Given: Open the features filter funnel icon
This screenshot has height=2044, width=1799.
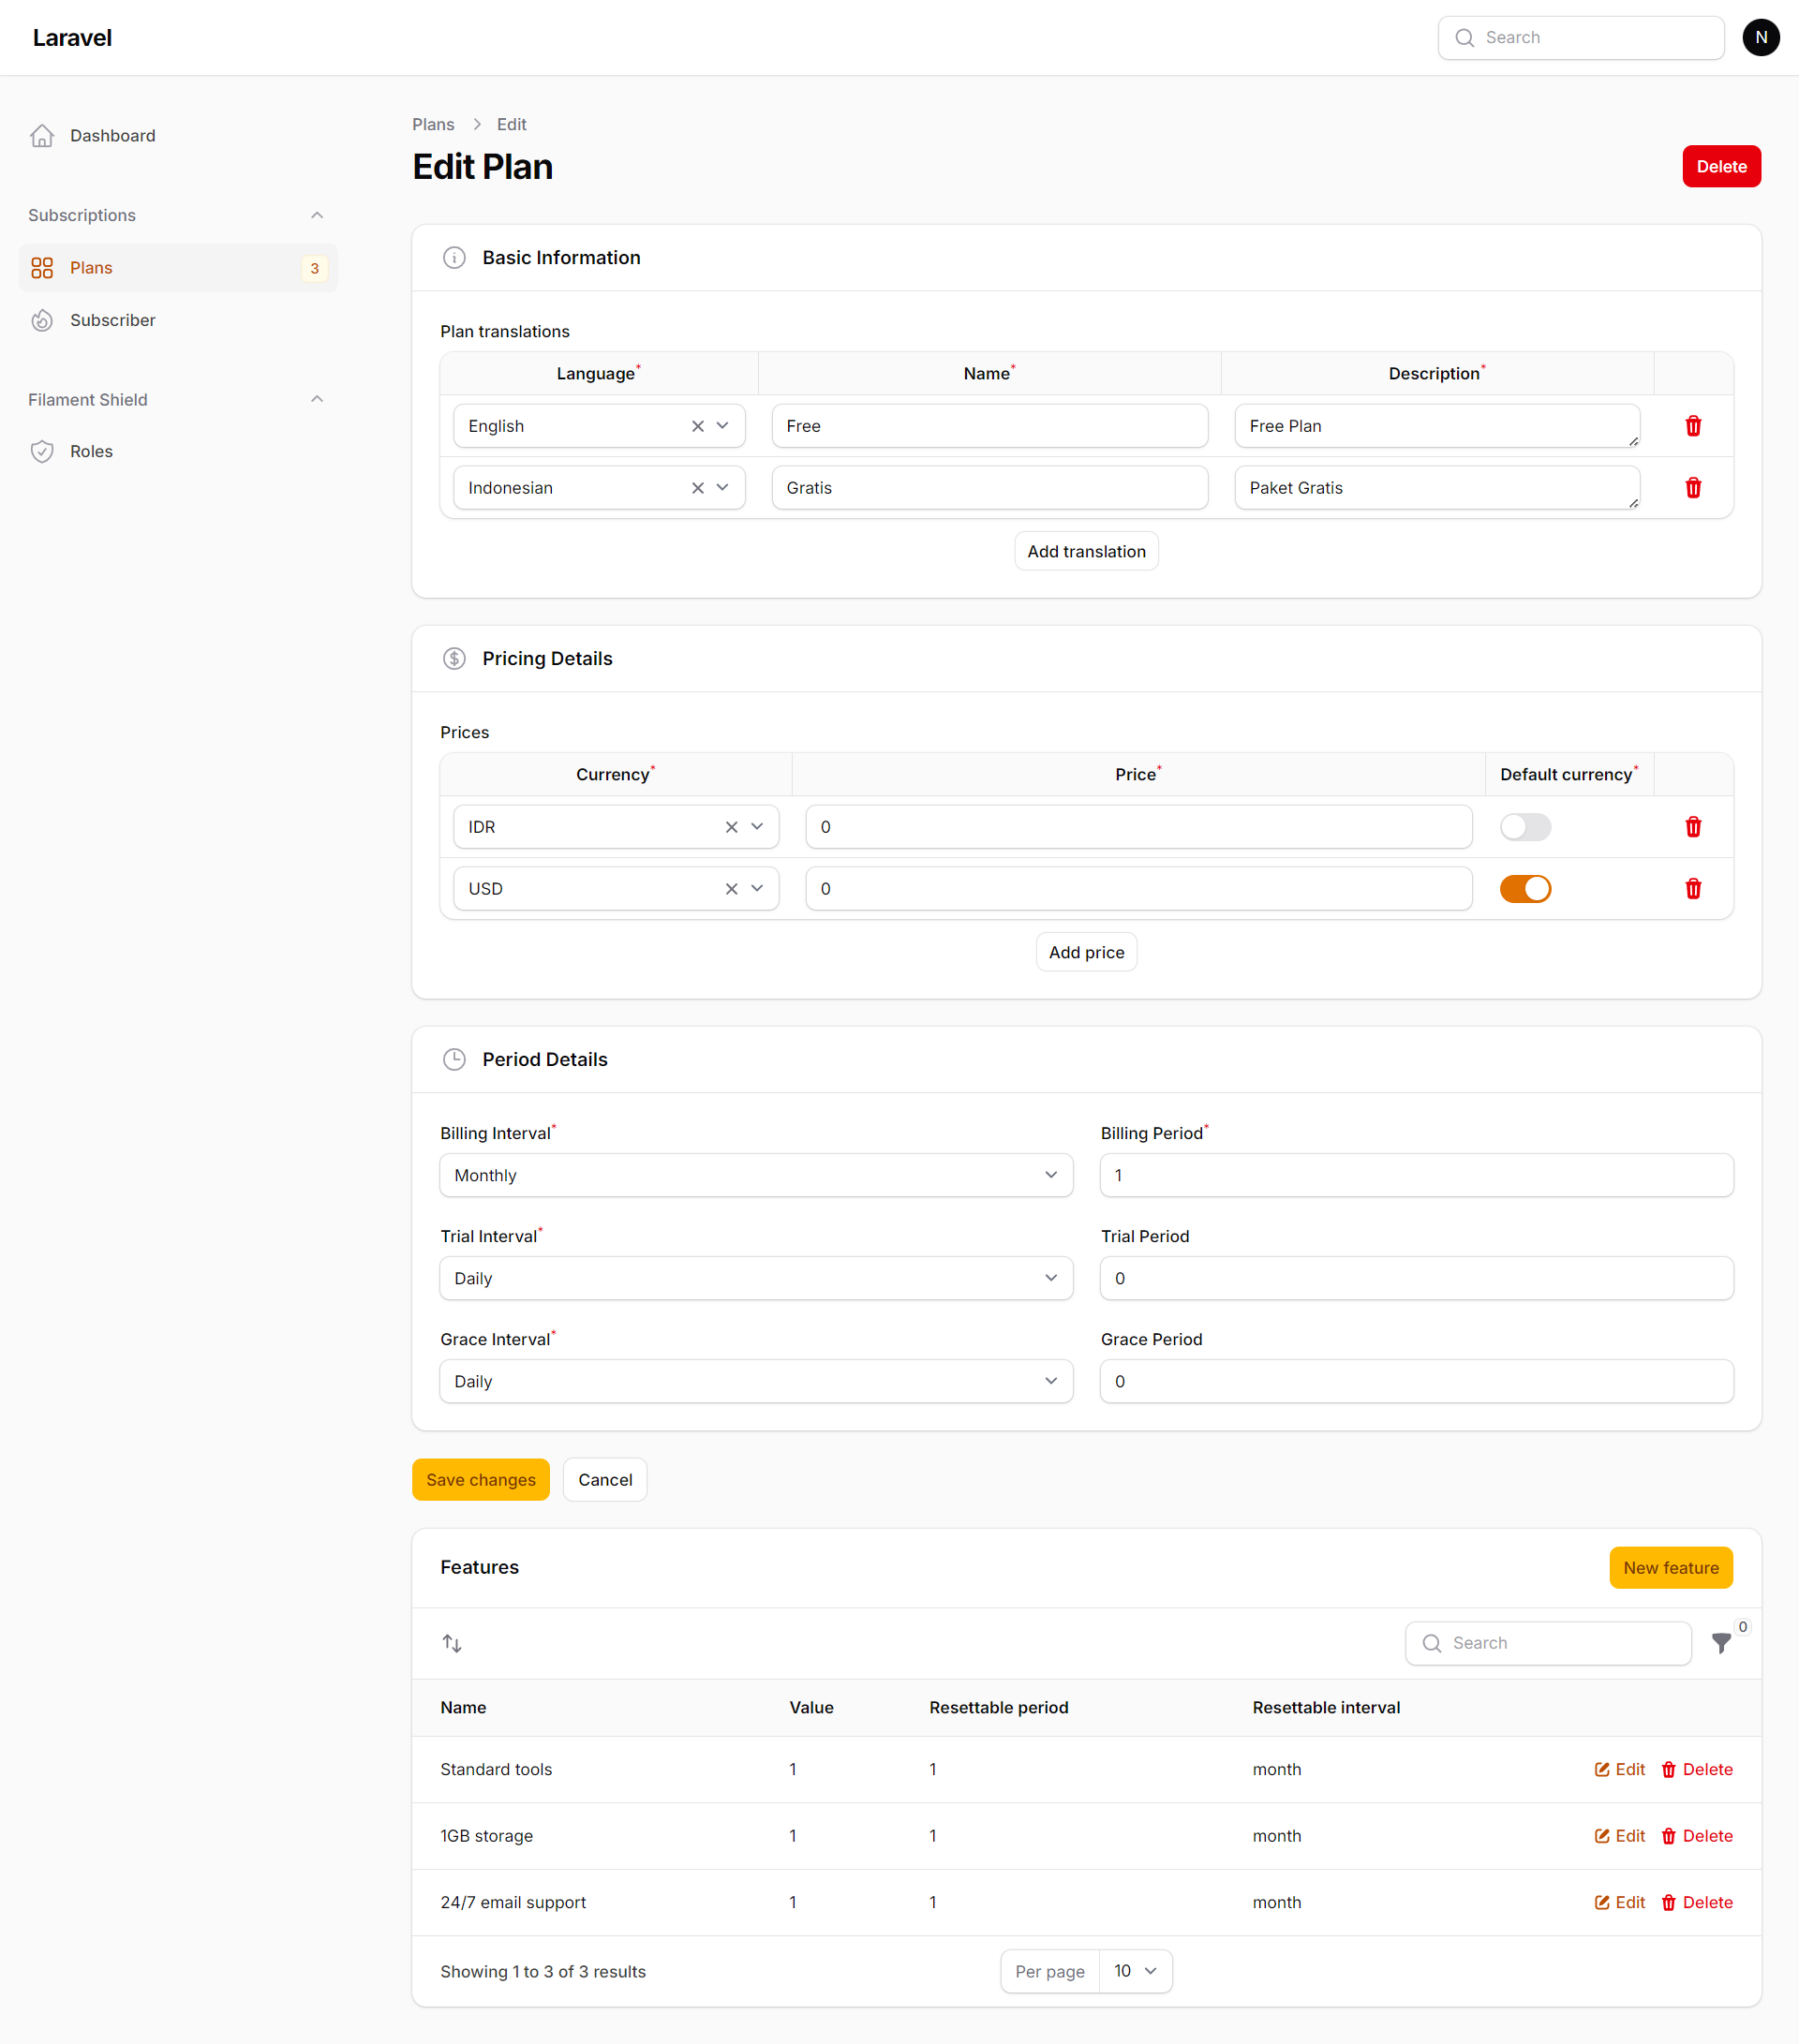Looking at the screenshot, I should [x=1720, y=1643].
